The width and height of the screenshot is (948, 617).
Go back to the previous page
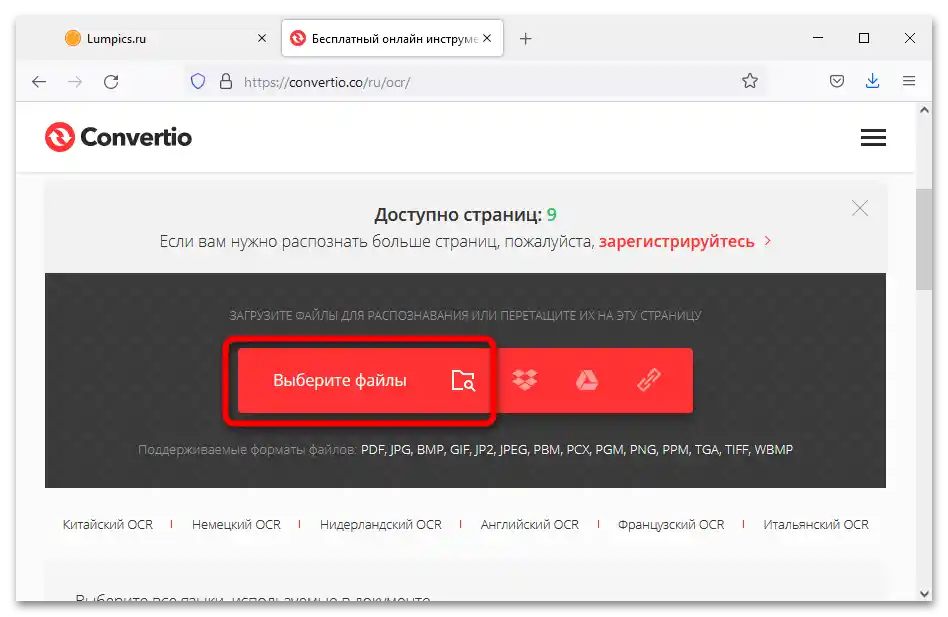coord(39,82)
